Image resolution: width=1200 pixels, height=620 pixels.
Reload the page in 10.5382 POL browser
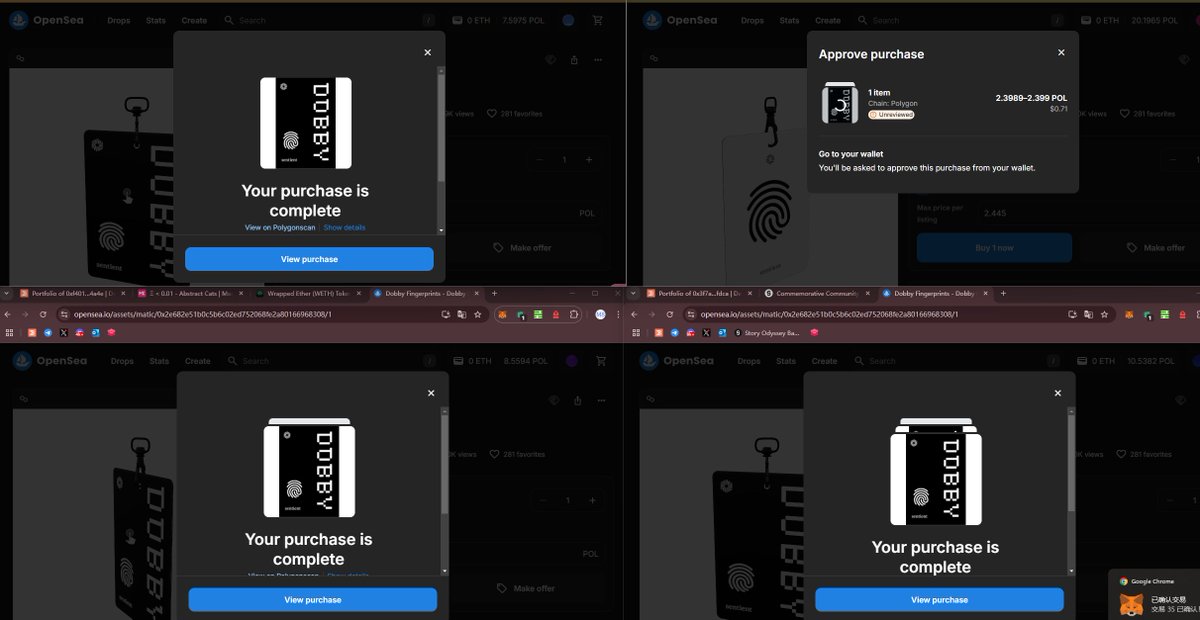[x=669, y=314]
